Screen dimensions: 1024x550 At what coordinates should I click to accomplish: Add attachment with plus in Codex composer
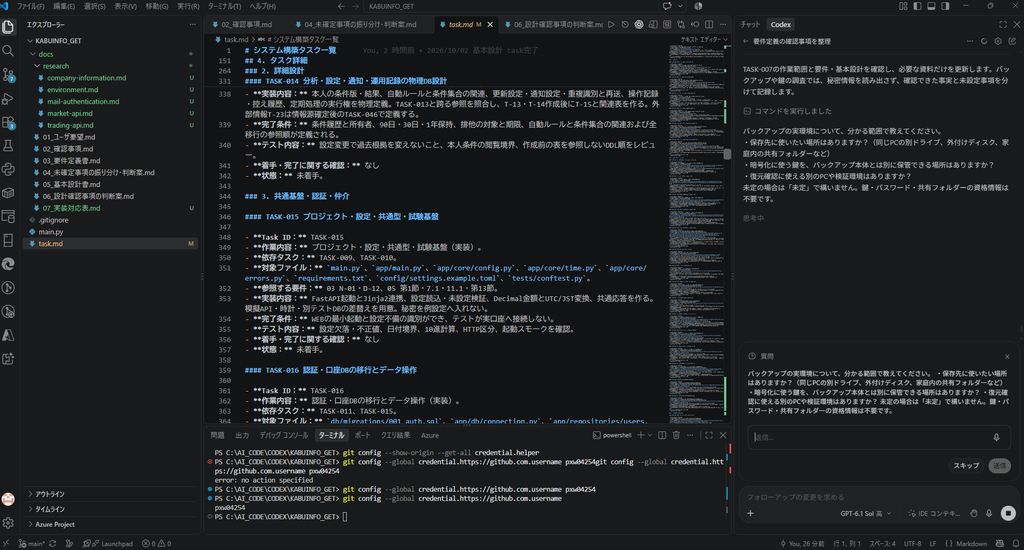[750, 513]
